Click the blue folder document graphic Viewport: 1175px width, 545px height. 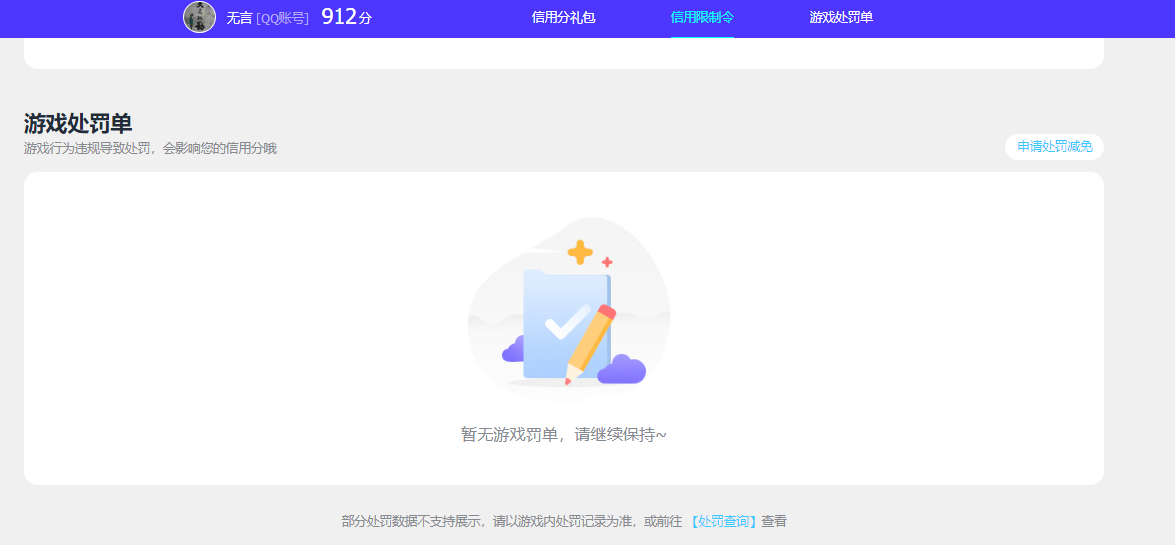(x=550, y=300)
